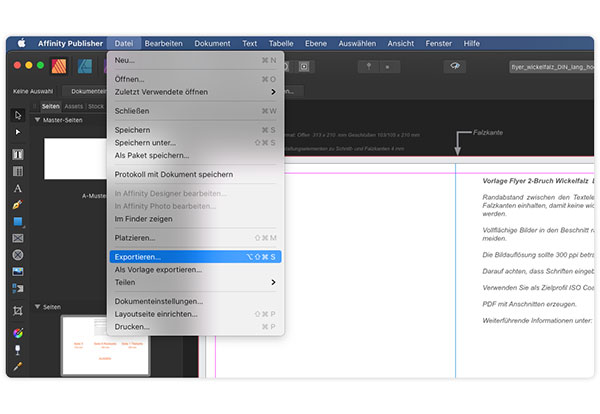The image size is (600, 414).
Task: Select the Transparency glass tool
Action: coord(18,350)
